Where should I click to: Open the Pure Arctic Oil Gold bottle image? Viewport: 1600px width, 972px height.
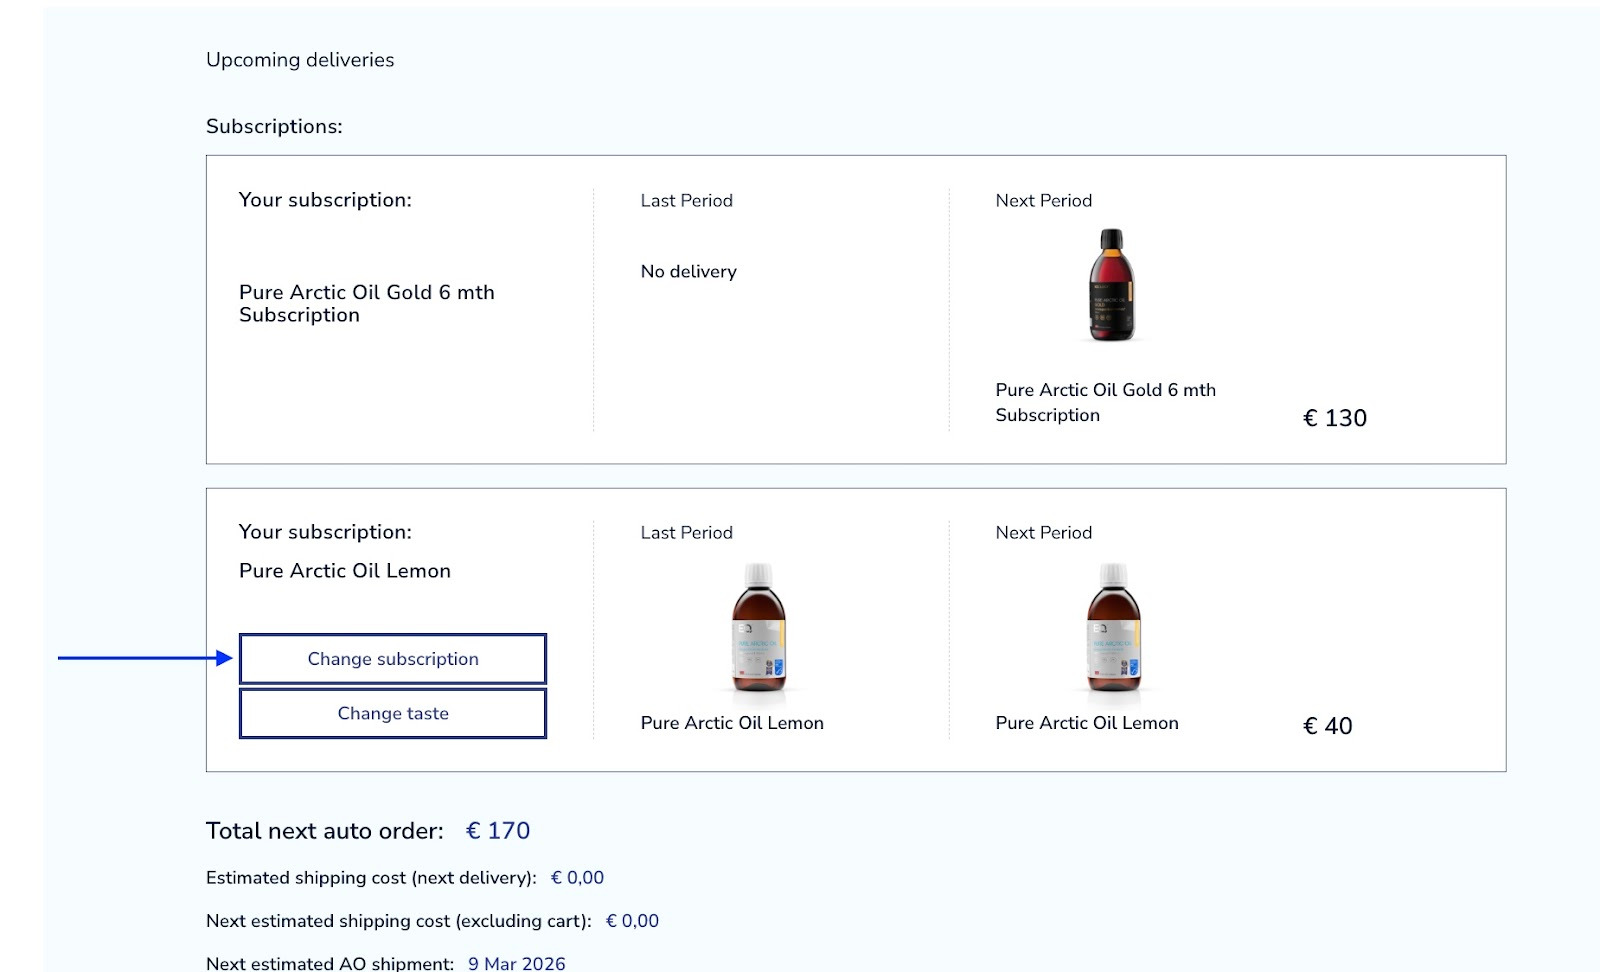pyautogui.click(x=1111, y=286)
